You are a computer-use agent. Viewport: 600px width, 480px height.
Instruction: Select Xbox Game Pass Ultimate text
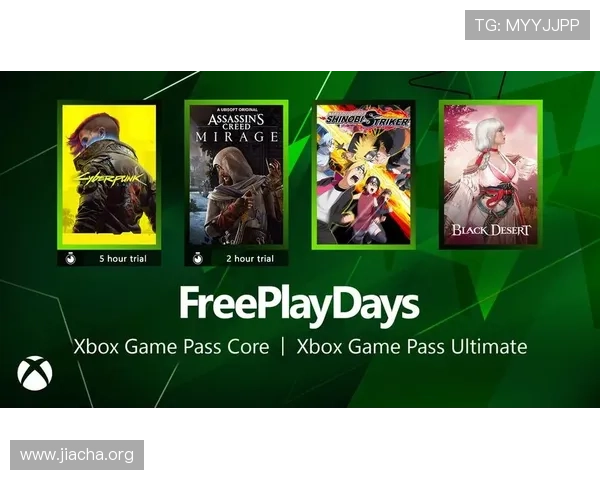(x=412, y=347)
